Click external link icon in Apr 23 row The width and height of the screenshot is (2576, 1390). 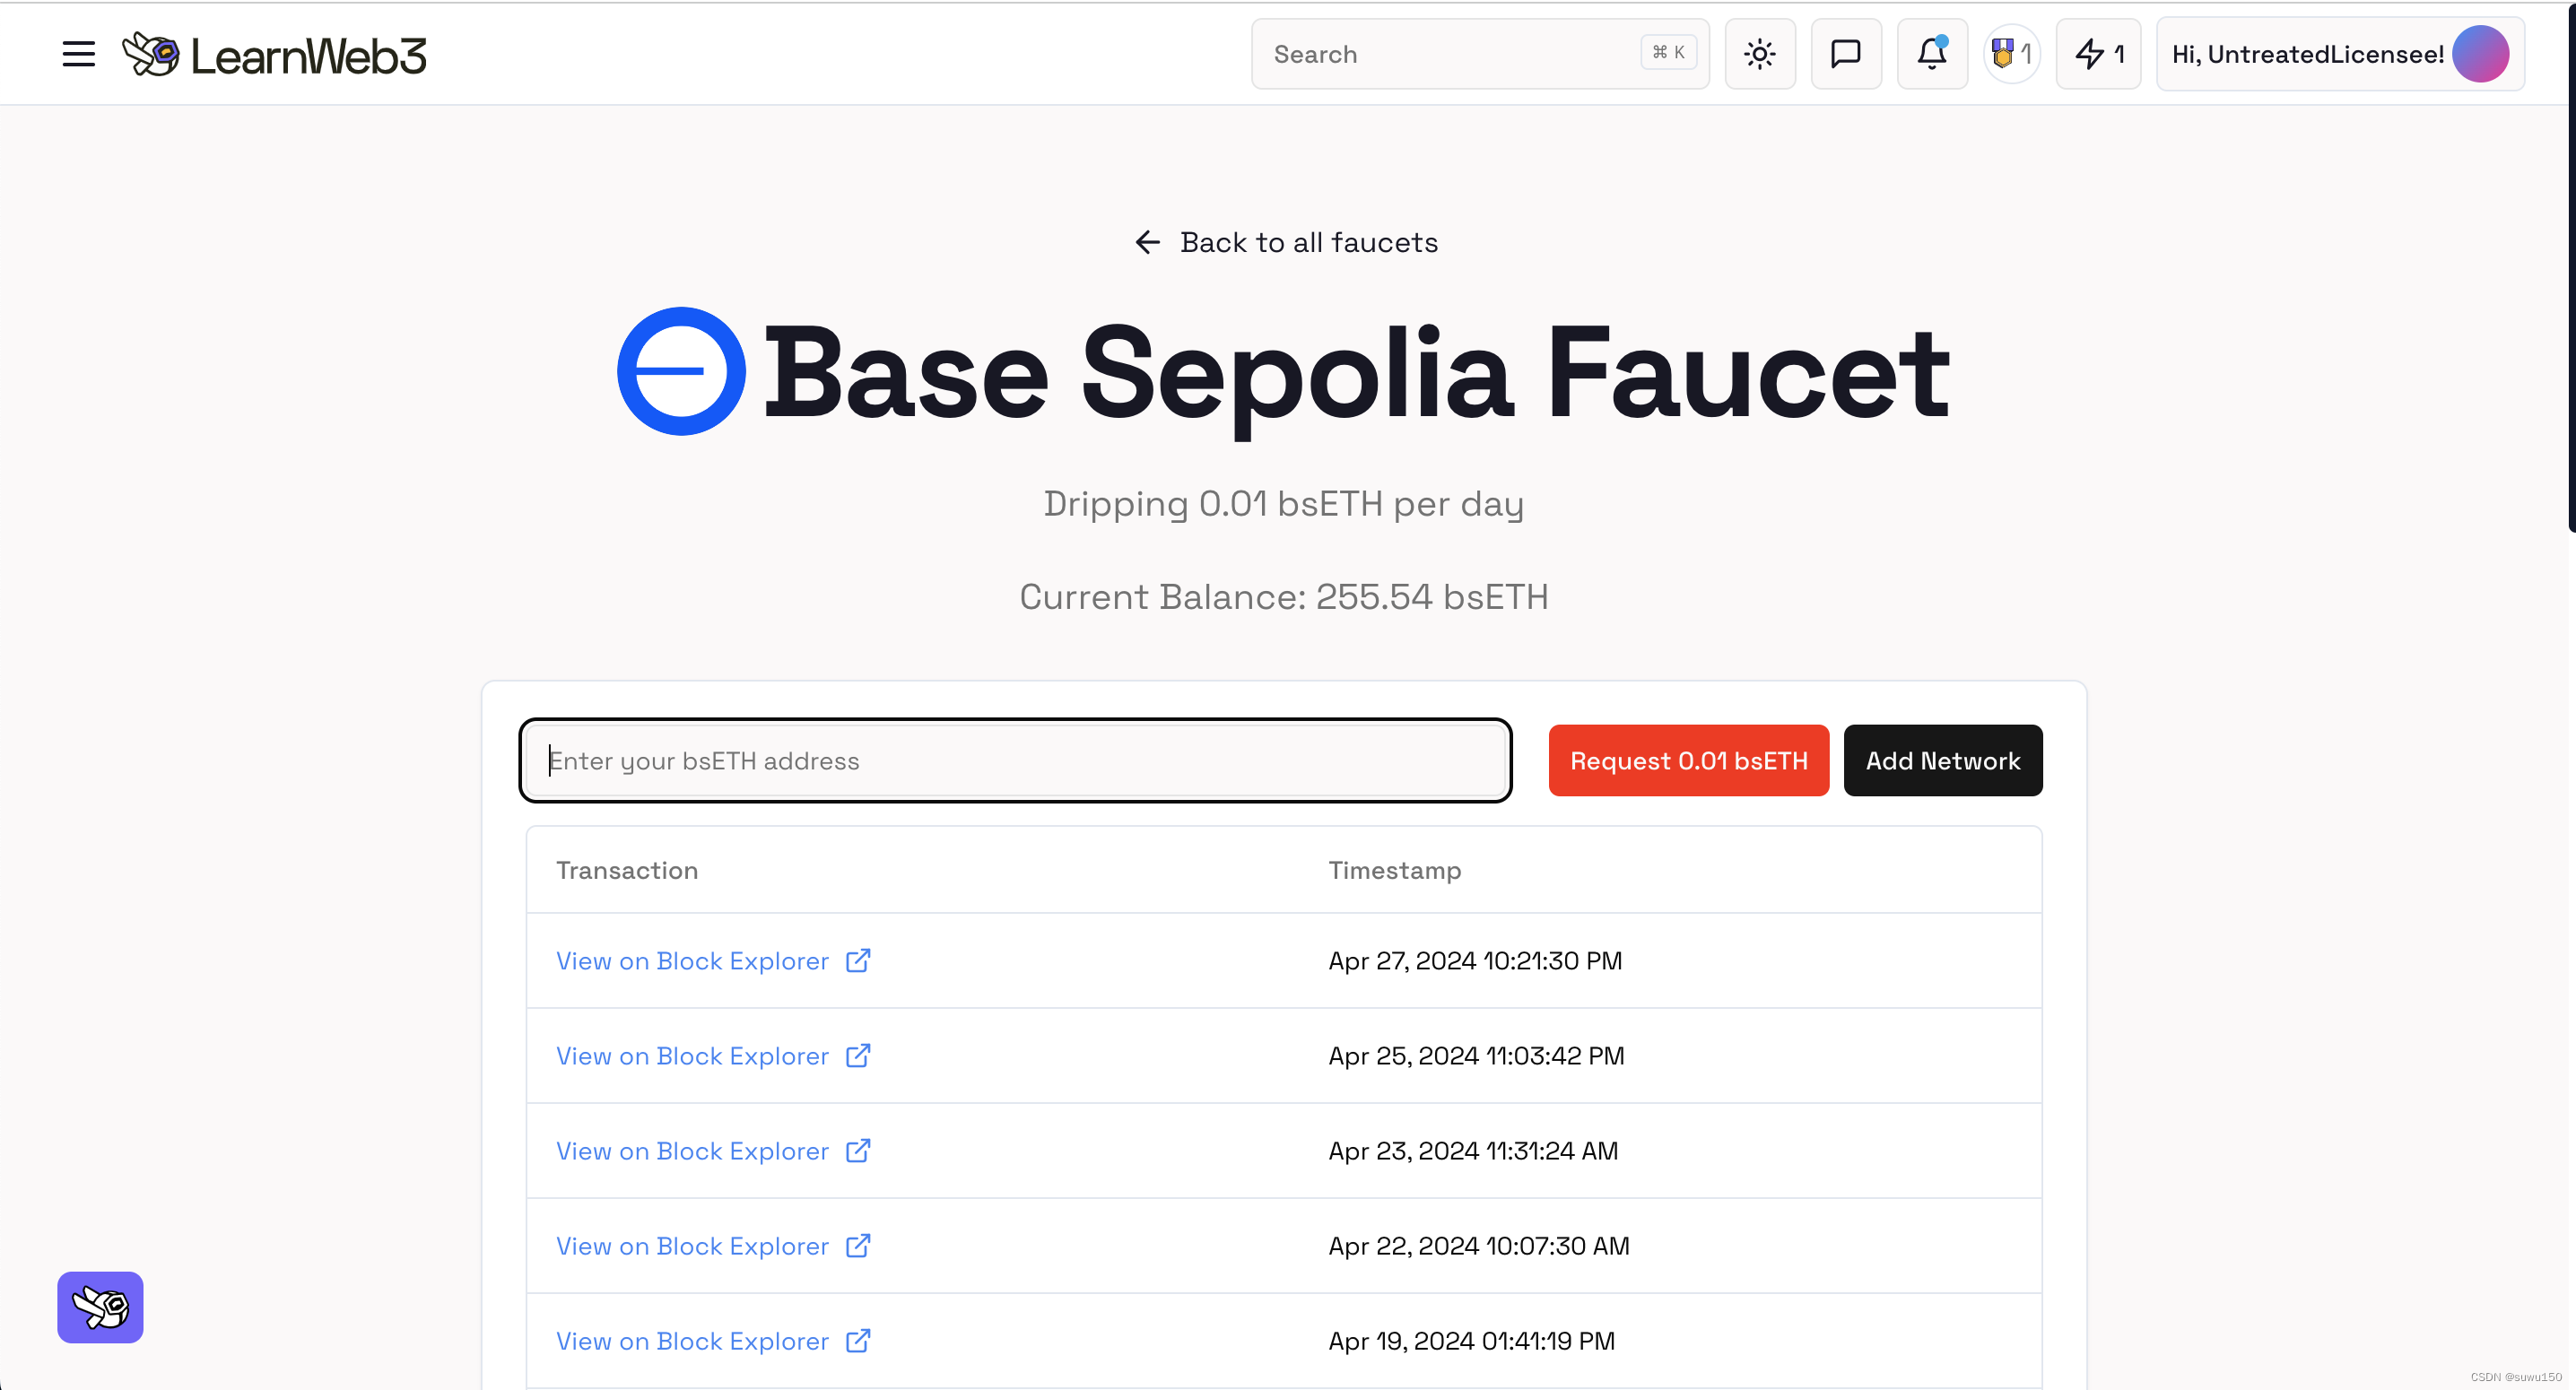click(x=858, y=1150)
